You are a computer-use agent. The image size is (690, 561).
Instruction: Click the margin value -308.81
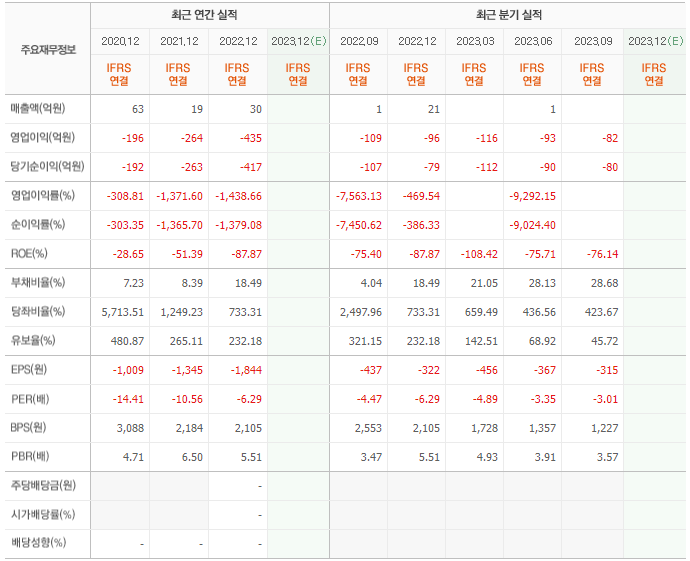pyautogui.click(x=125, y=196)
